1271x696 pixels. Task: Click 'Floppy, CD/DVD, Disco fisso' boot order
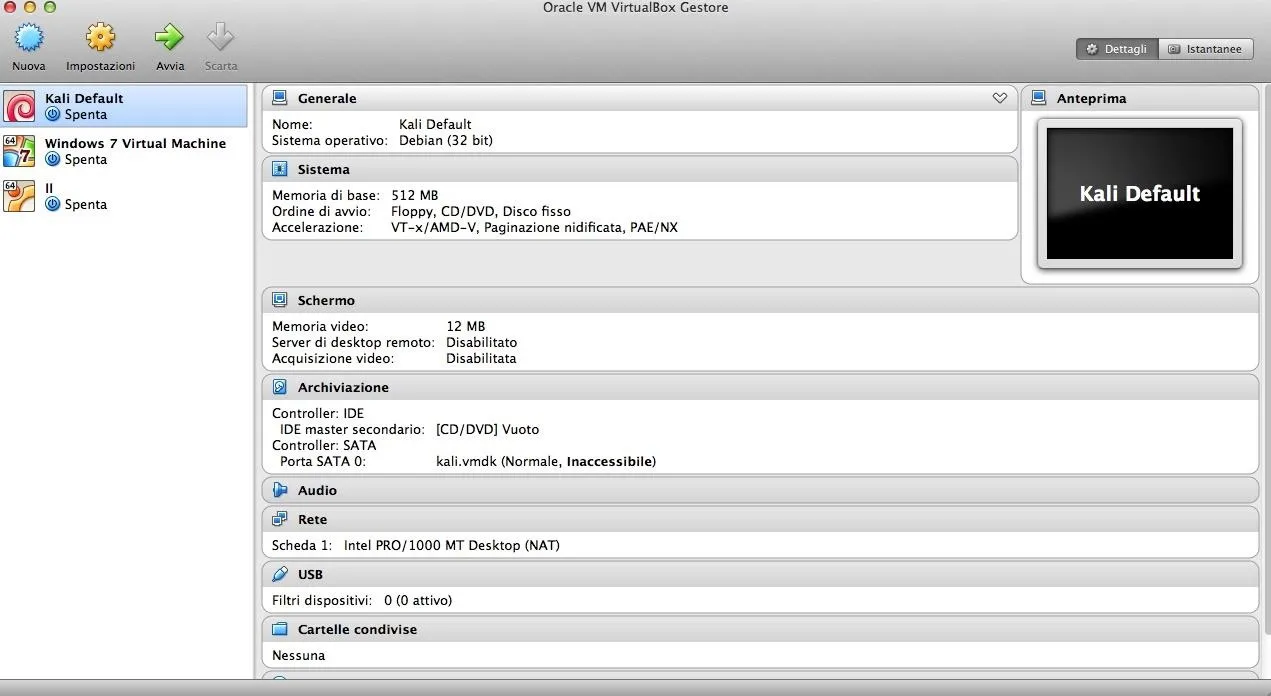click(481, 211)
